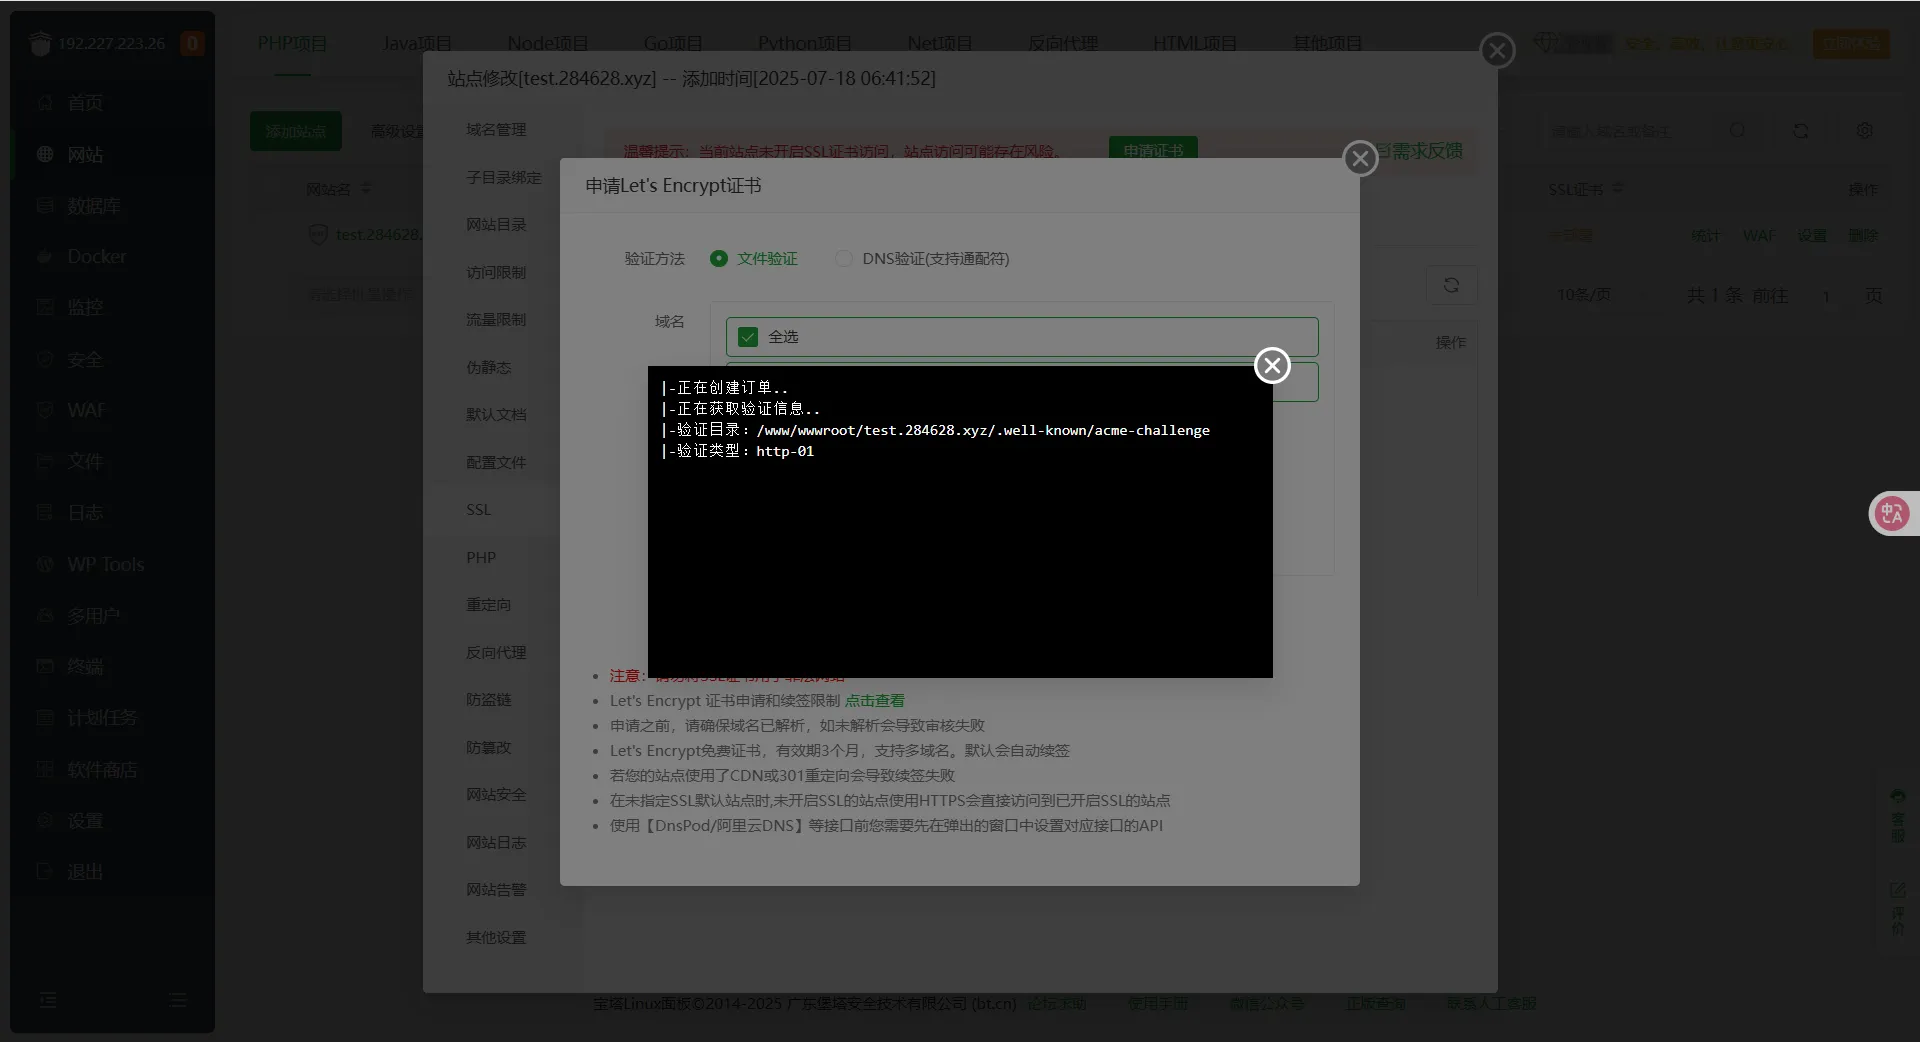Switch to the PHP项目 tab
Viewport: 1920px width, 1042px height.
pos(293,43)
